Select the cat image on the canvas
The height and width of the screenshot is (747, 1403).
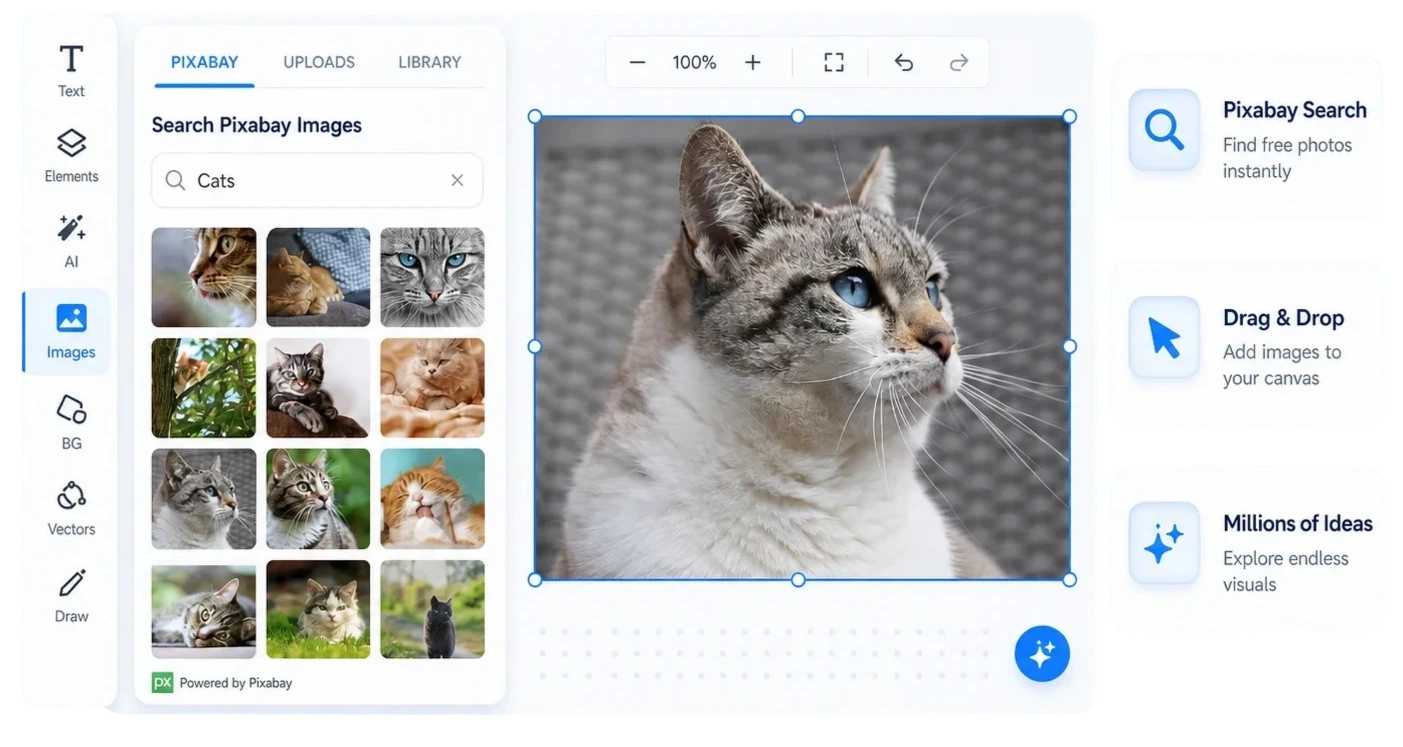[802, 348]
